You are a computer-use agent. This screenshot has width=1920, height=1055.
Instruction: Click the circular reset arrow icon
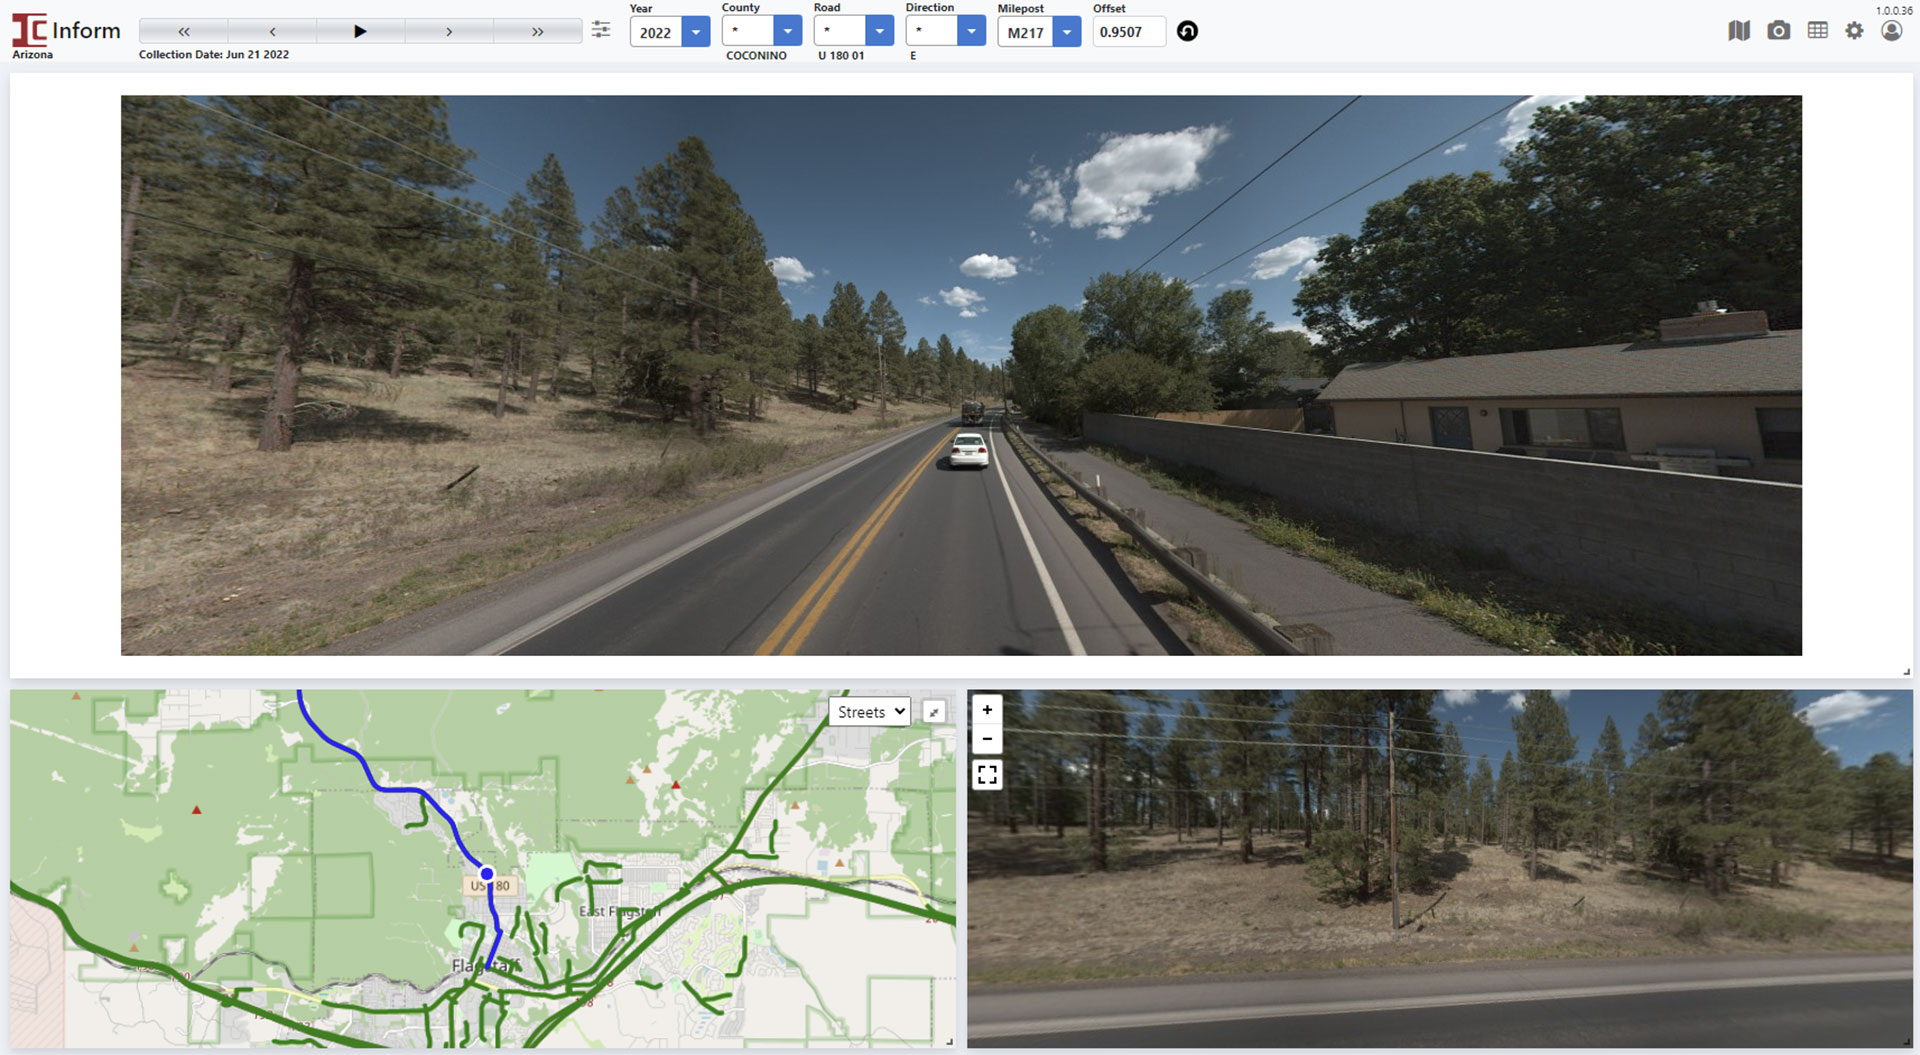click(x=1187, y=31)
